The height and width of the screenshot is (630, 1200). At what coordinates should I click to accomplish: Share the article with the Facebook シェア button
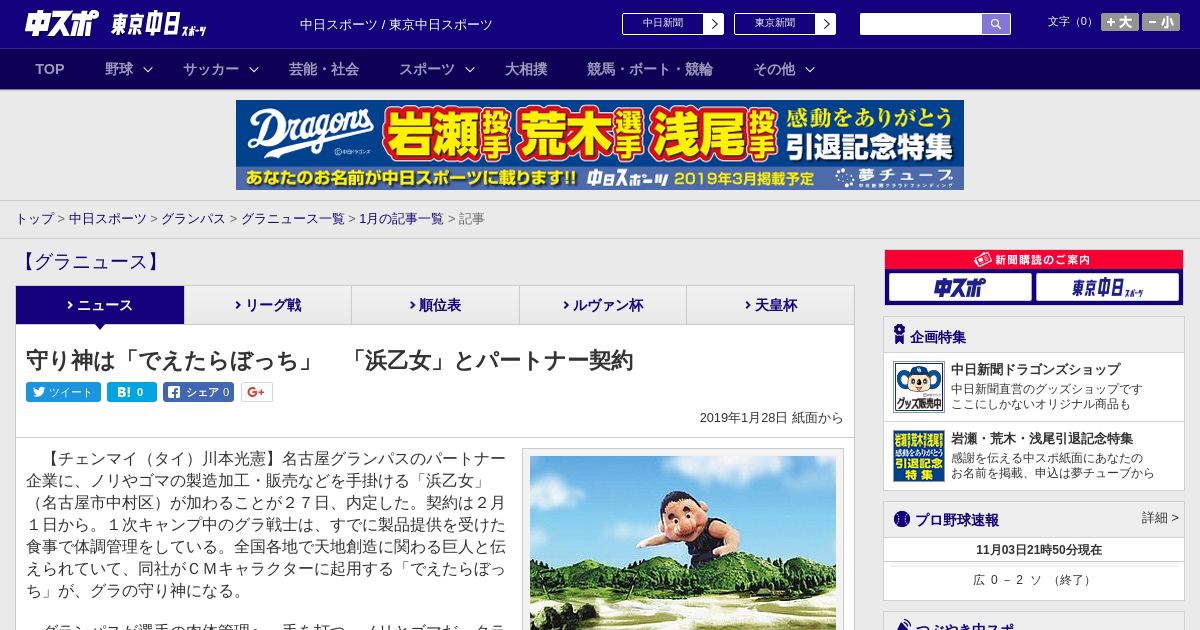point(199,392)
